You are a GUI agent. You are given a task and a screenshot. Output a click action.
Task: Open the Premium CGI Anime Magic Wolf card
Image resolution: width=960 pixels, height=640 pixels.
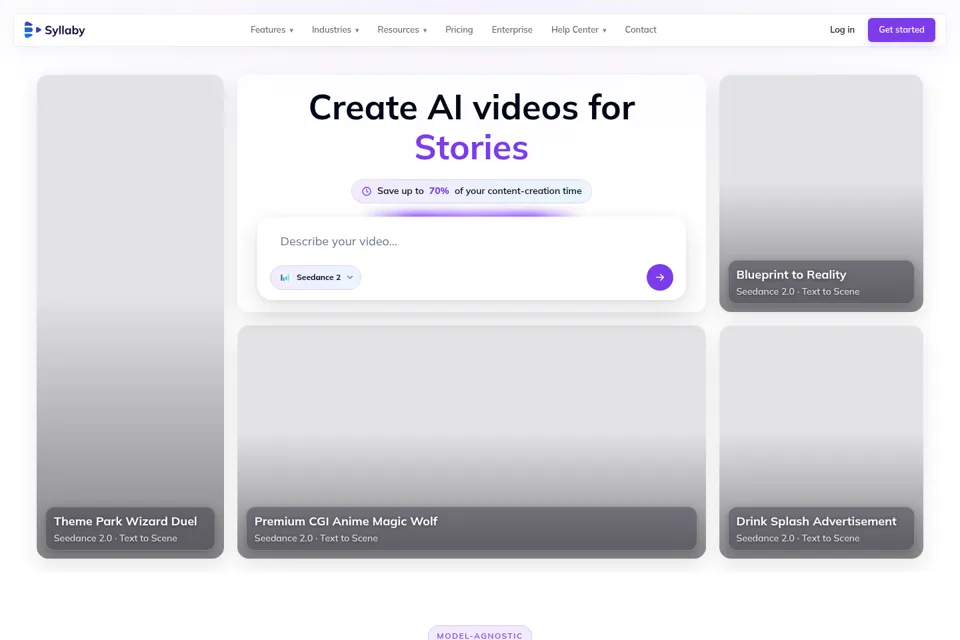point(471,442)
